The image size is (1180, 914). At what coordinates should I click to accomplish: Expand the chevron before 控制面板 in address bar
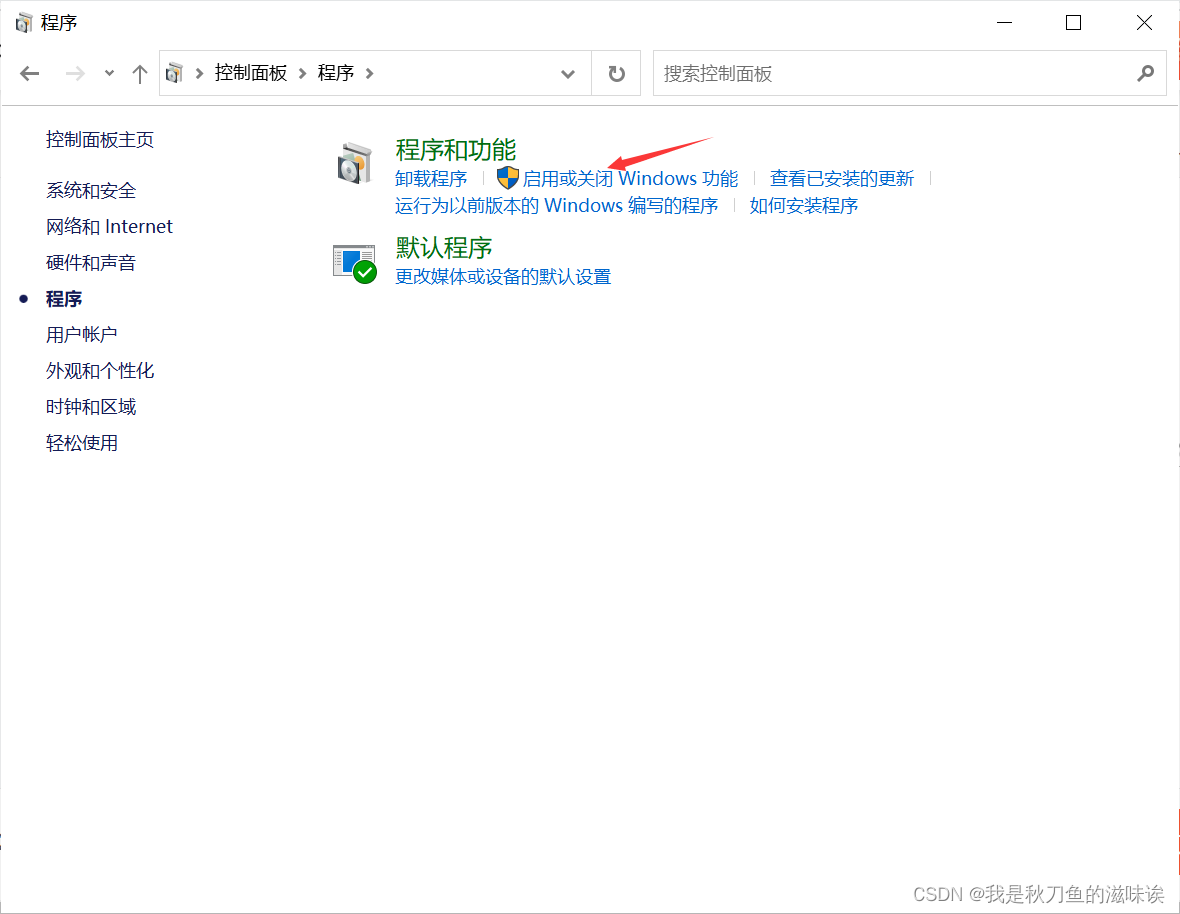click(x=199, y=73)
